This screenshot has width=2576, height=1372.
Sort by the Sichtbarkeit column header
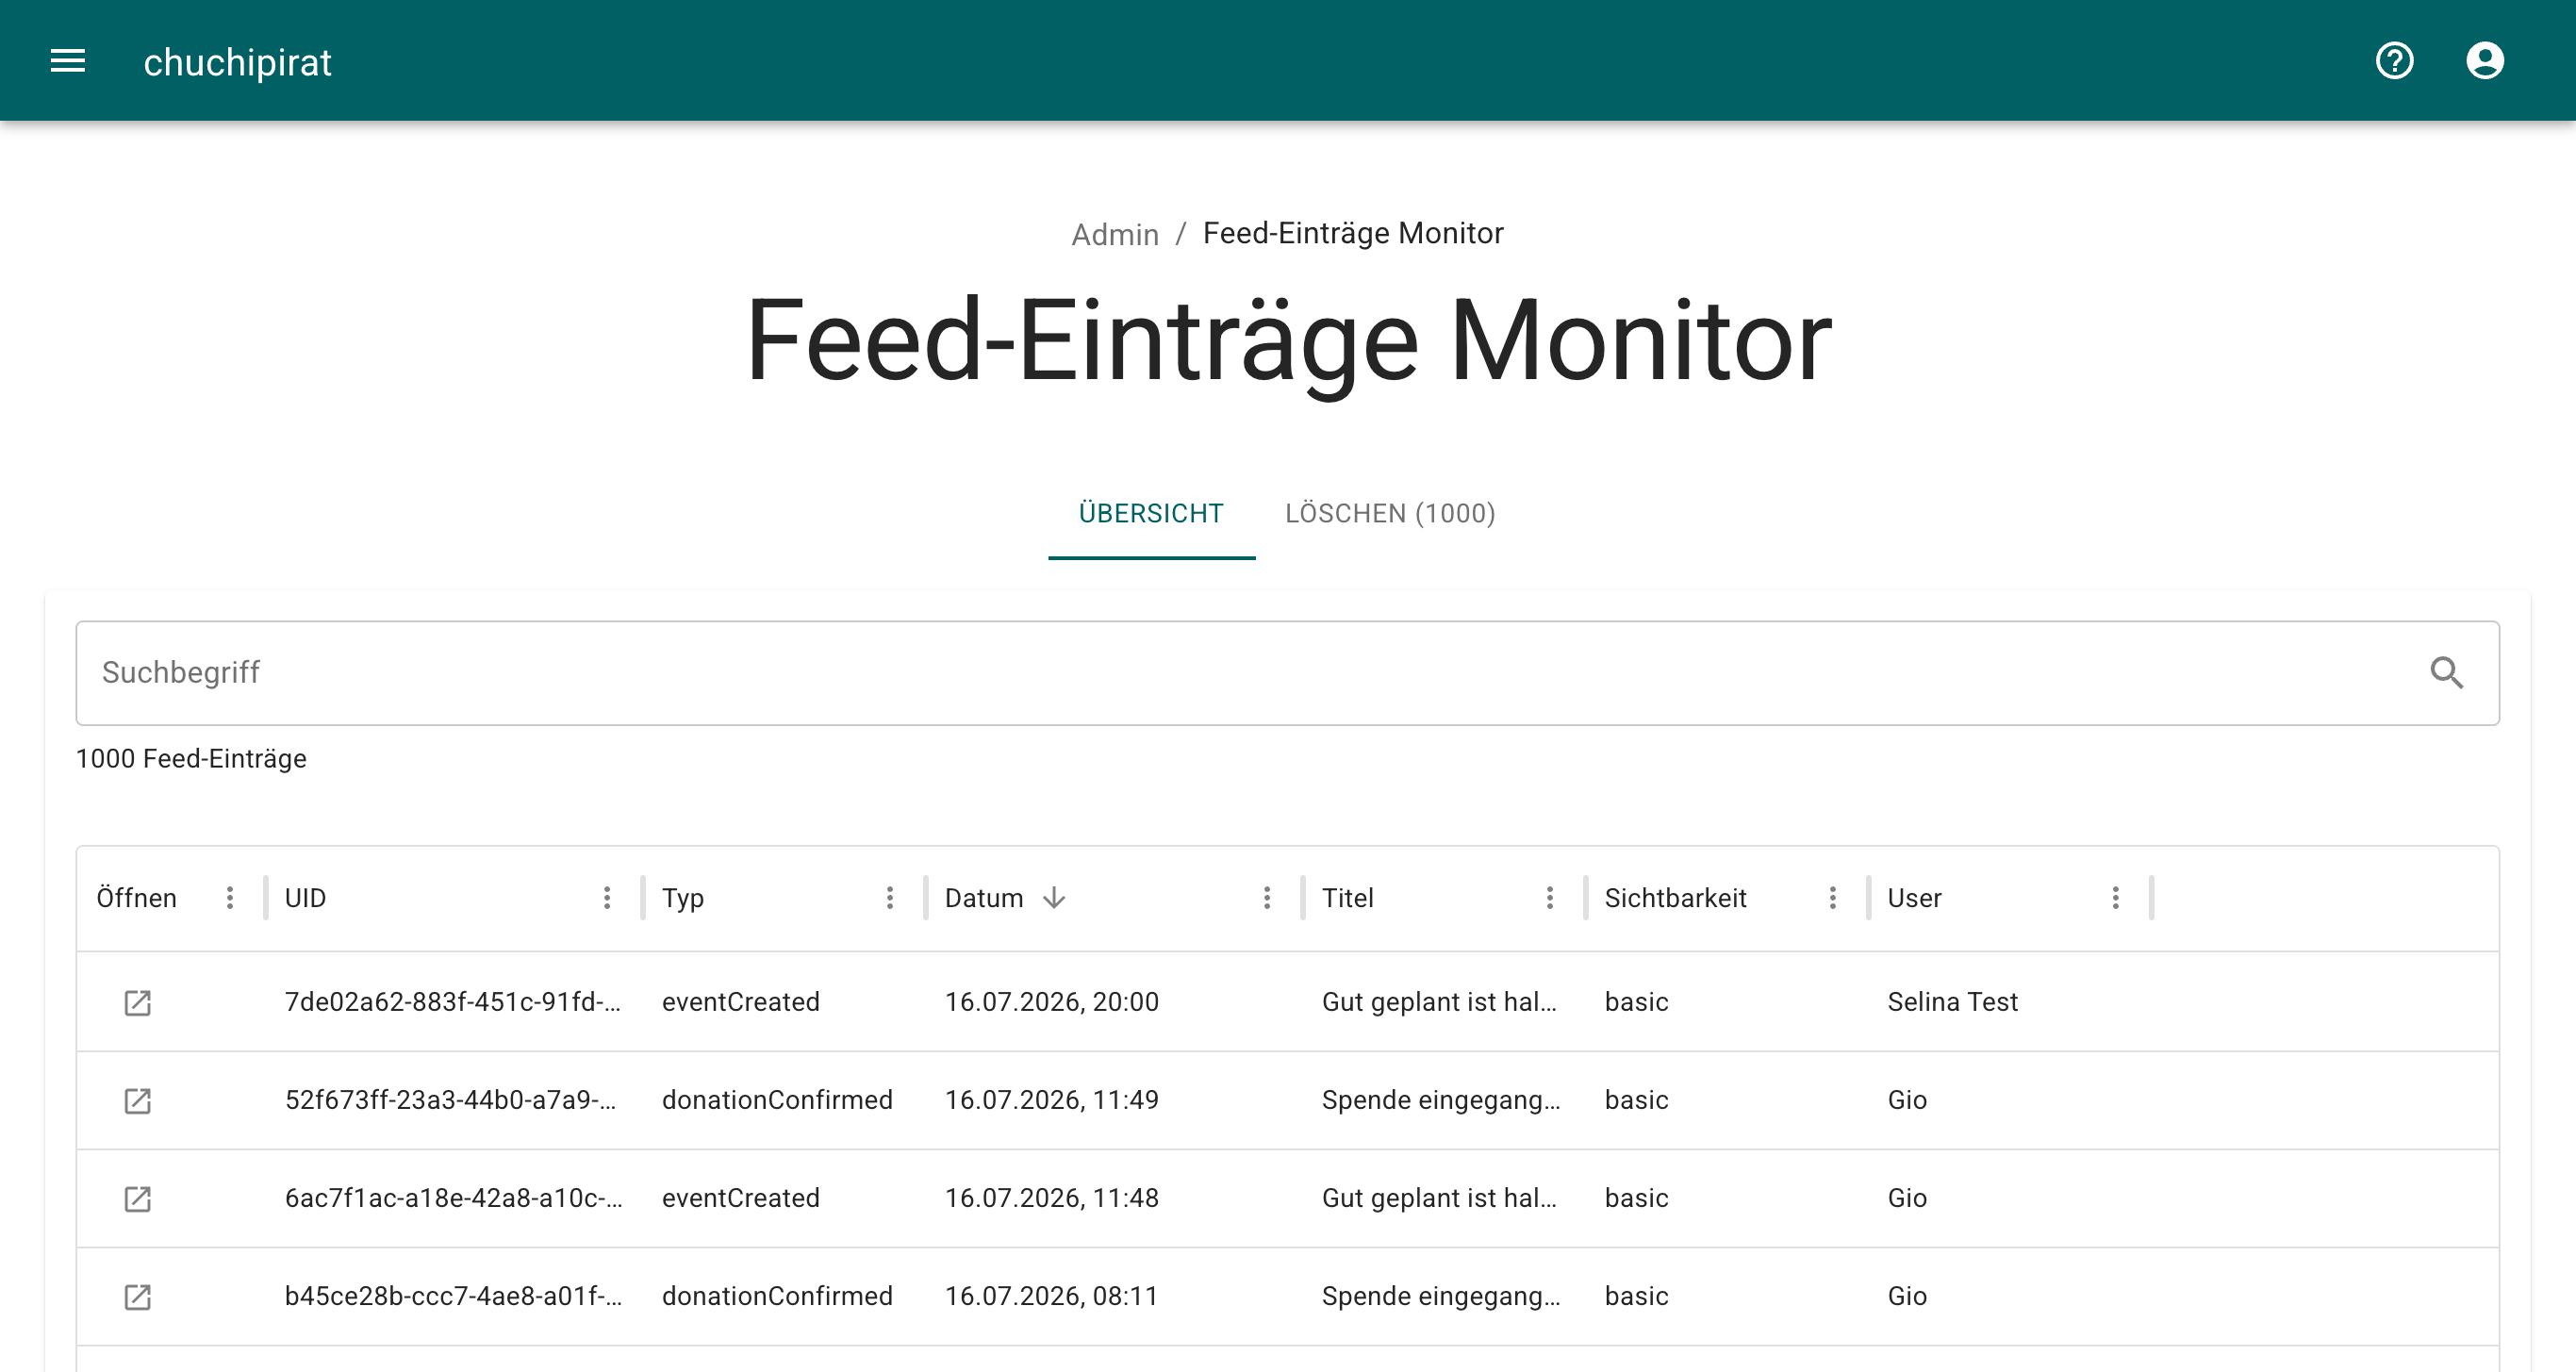1676,898
